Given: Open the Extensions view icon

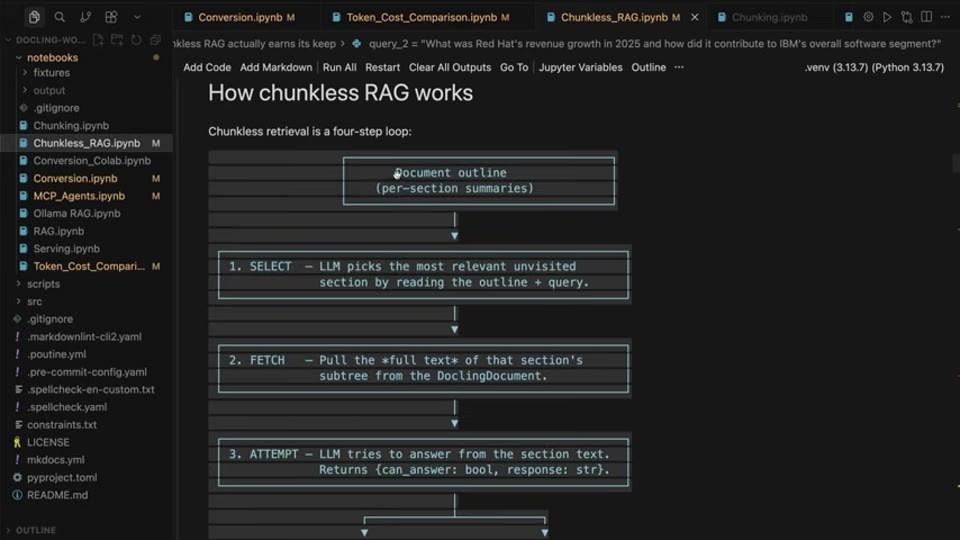Looking at the screenshot, I should [x=111, y=17].
